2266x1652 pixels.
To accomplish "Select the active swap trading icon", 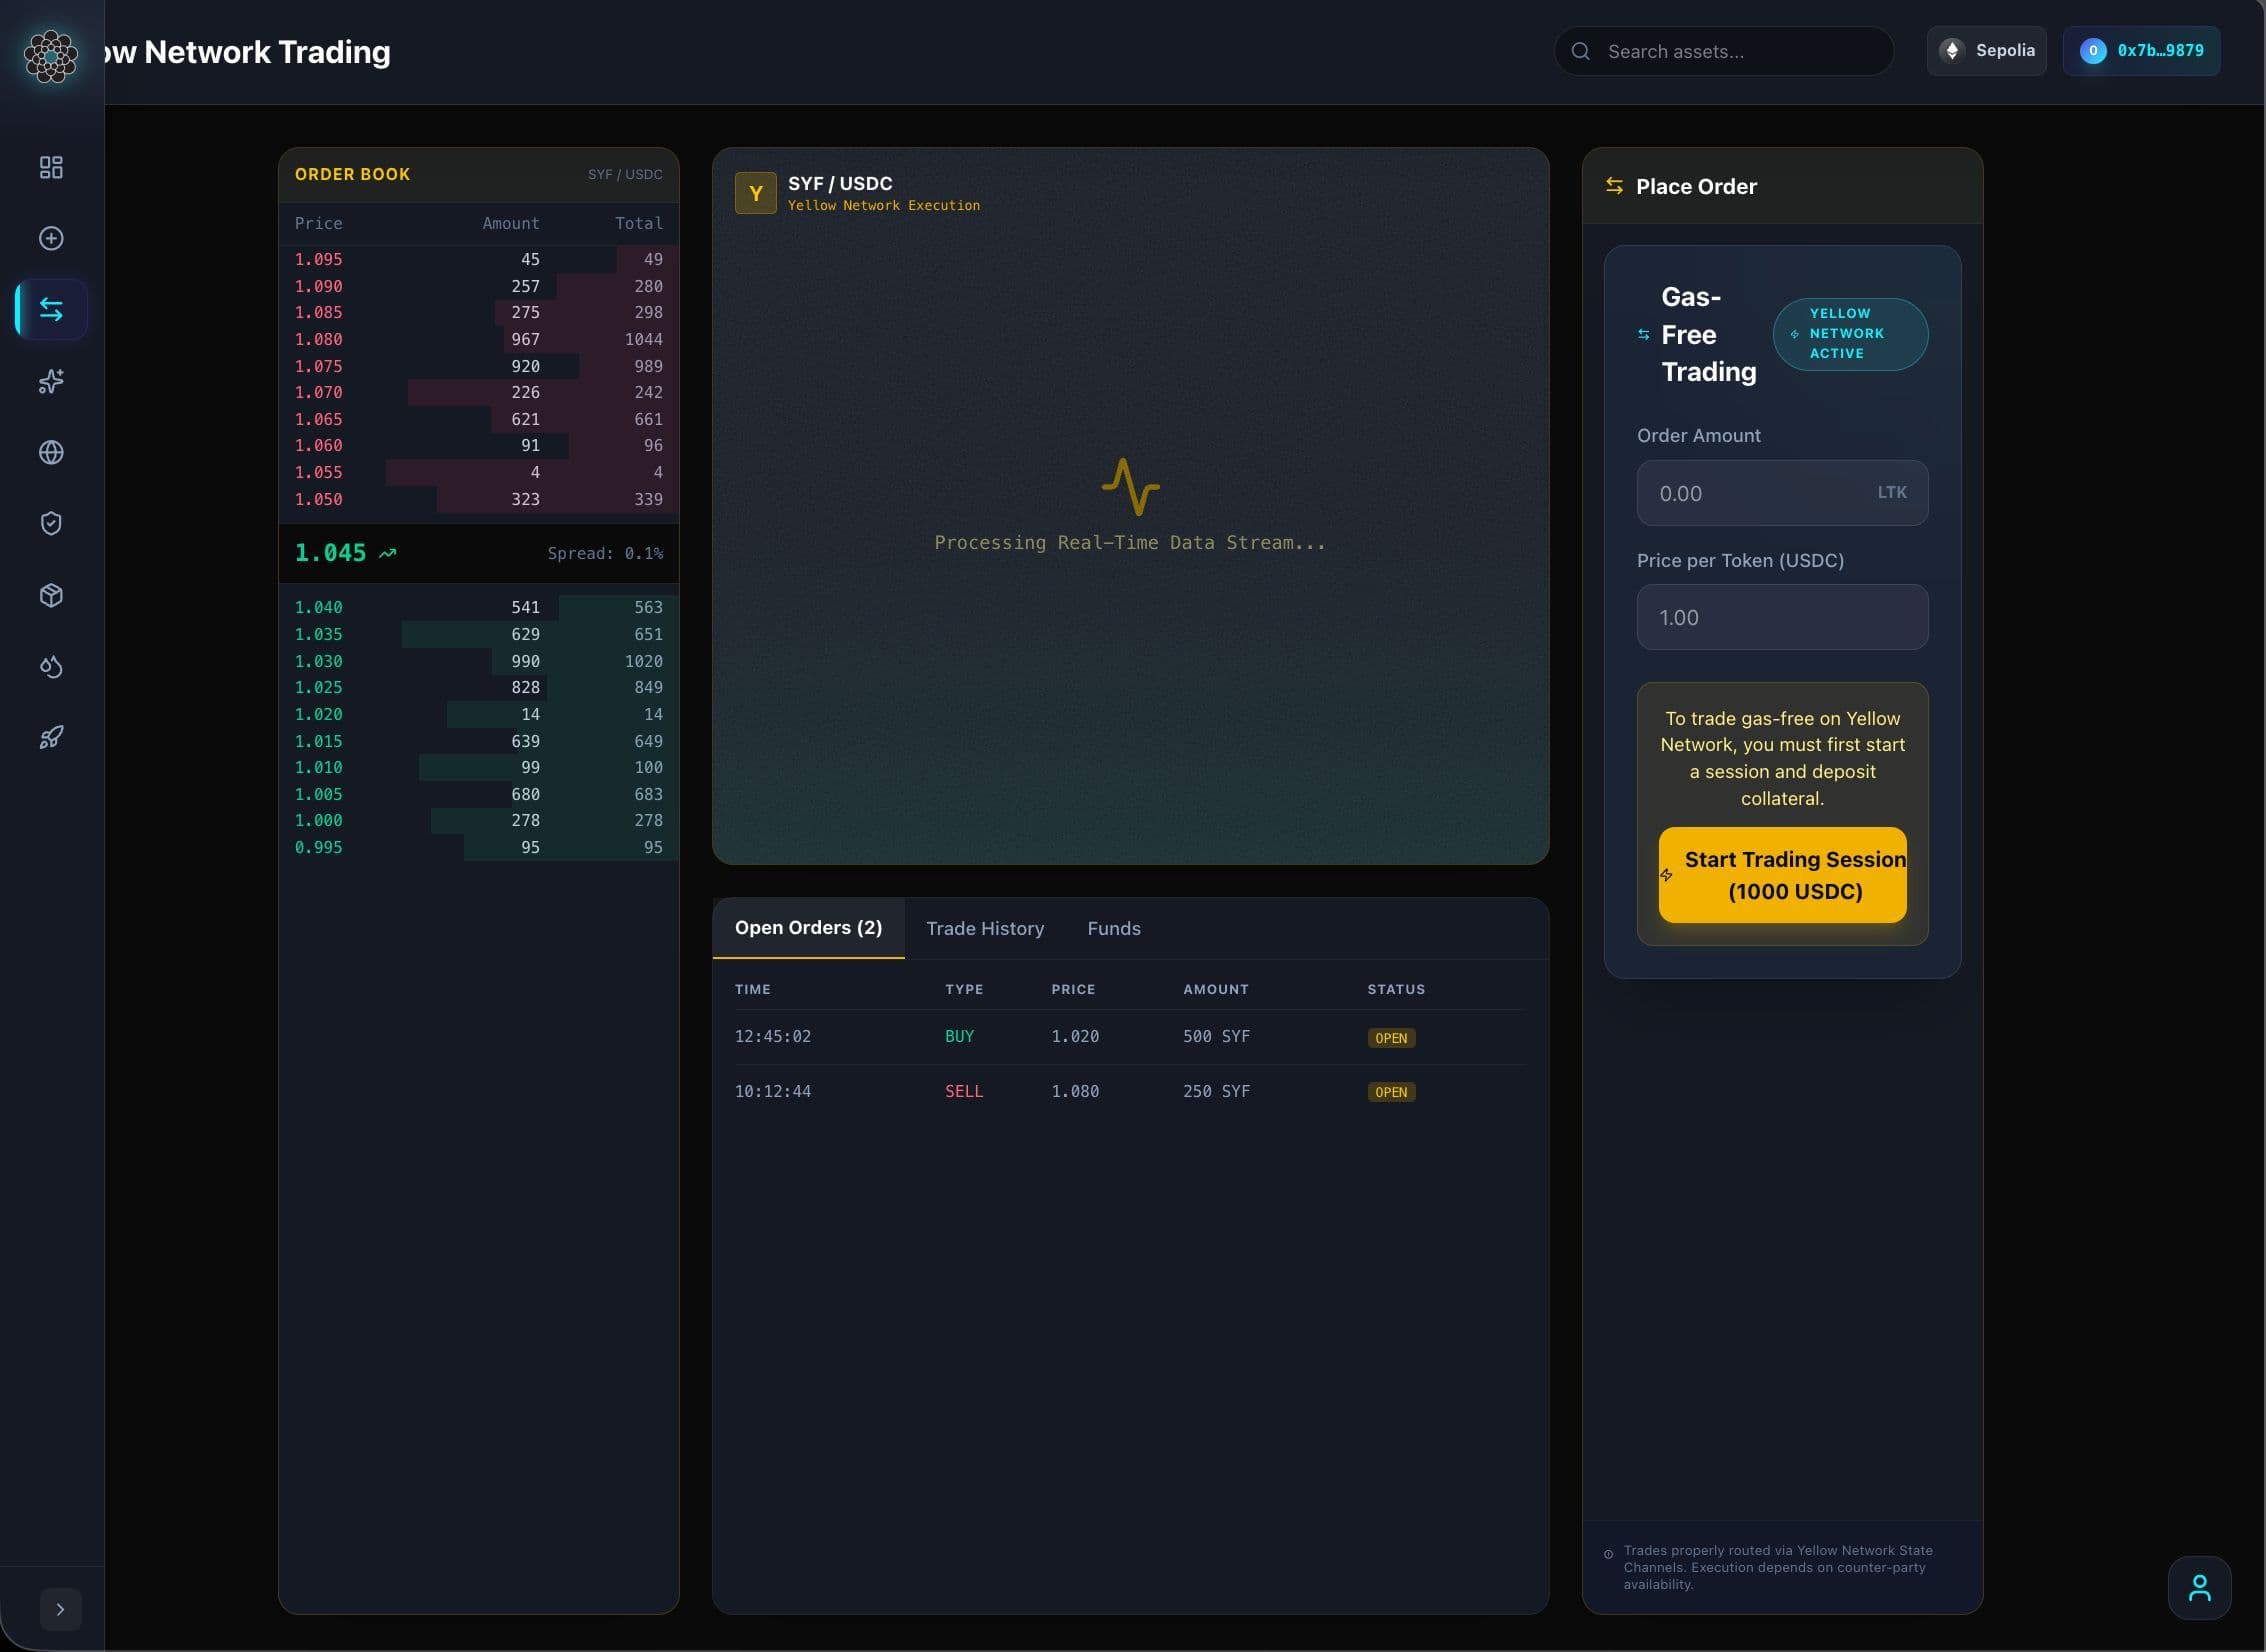I will coord(51,309).
